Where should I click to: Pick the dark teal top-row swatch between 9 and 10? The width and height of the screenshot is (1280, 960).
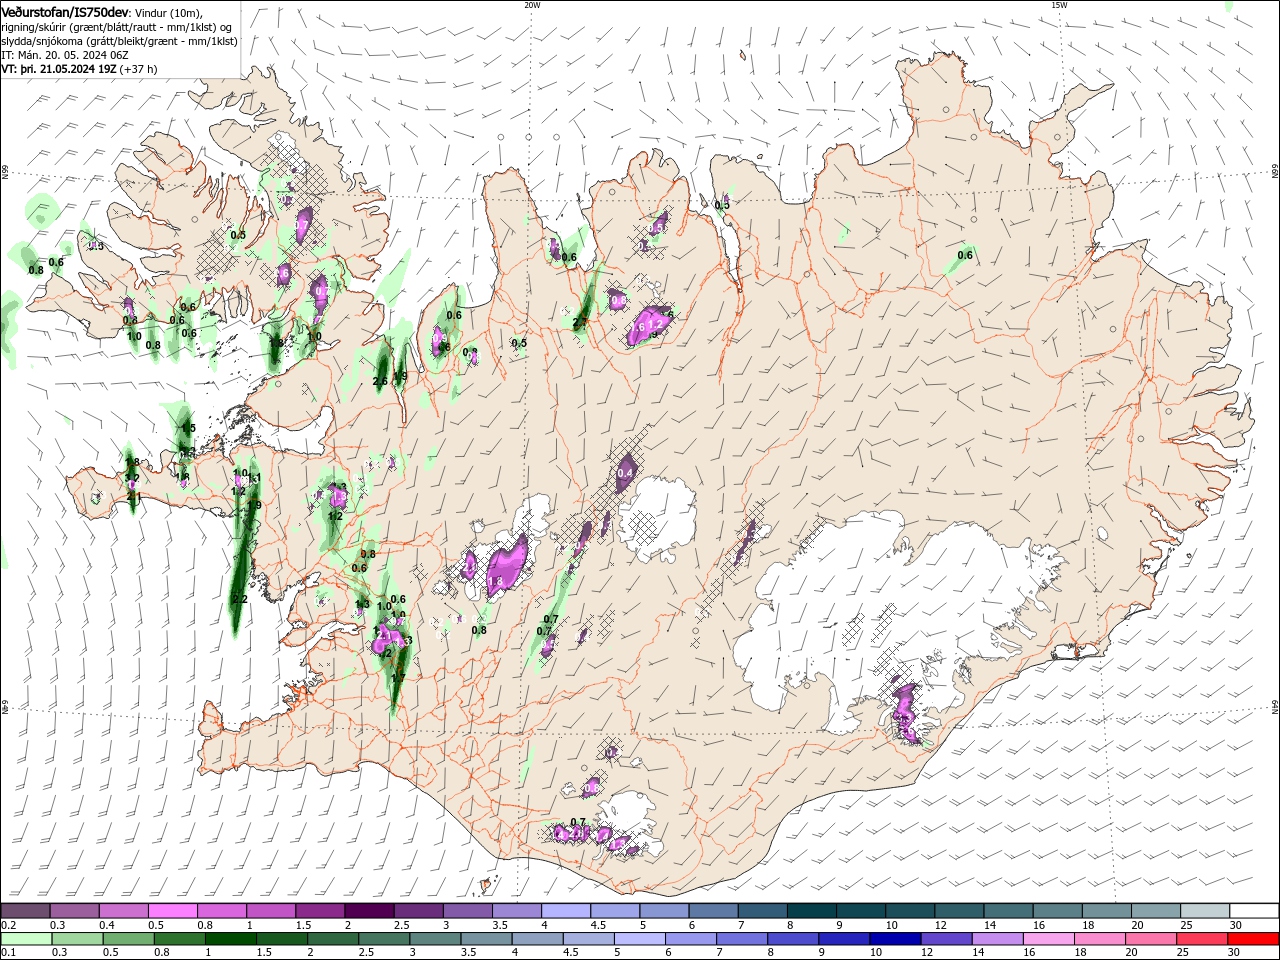coord(860,911)
